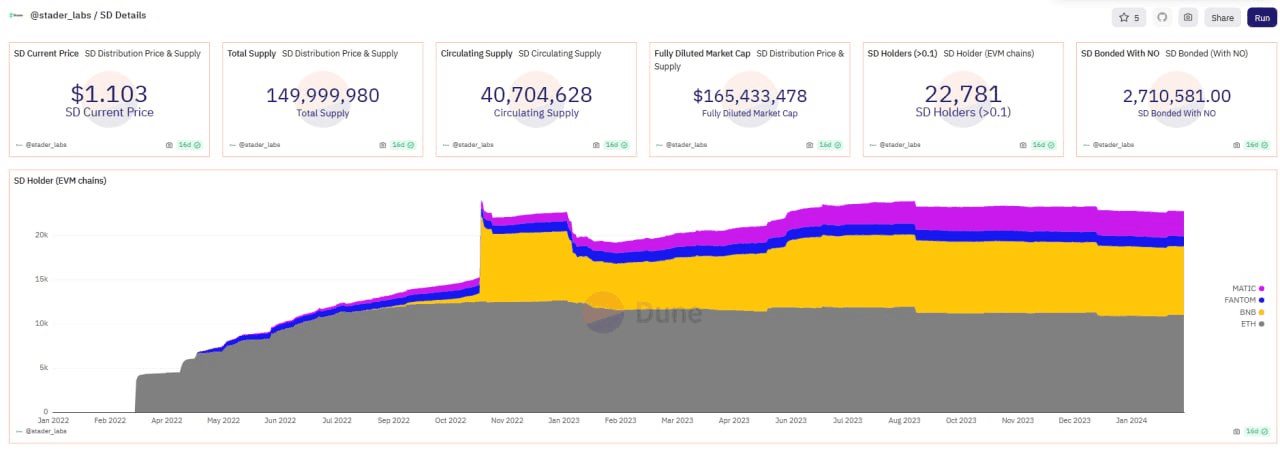Open @stader_labs author on Total Supply card
The image size is (1280, 453).
(x=259, y=145)
